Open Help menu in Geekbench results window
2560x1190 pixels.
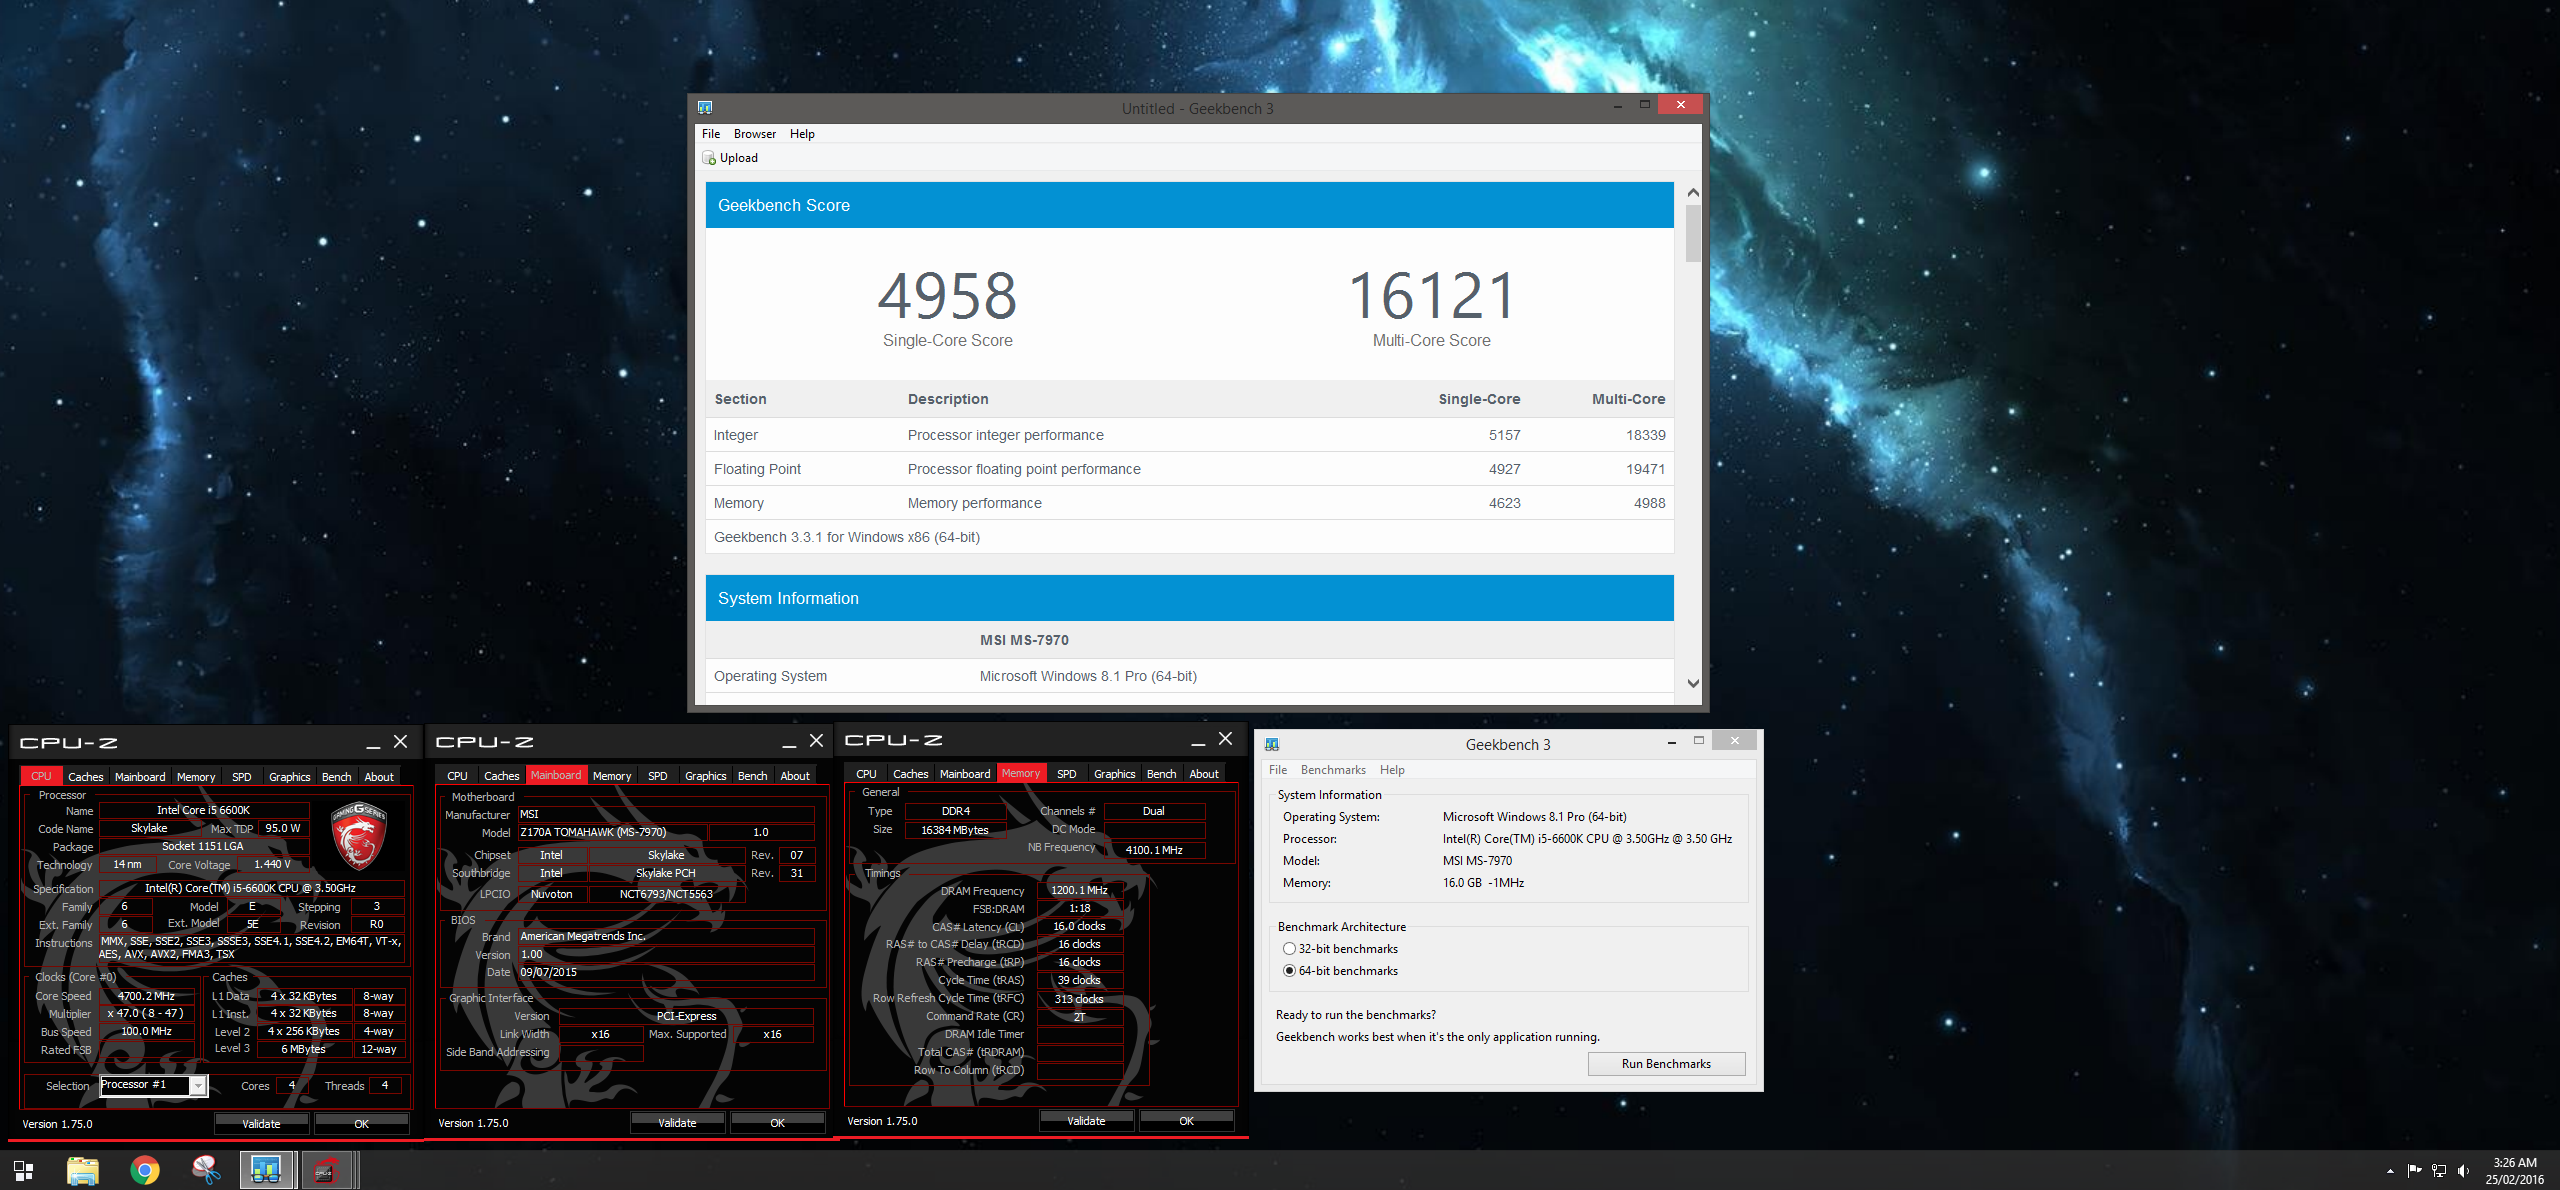coord(802,134)
